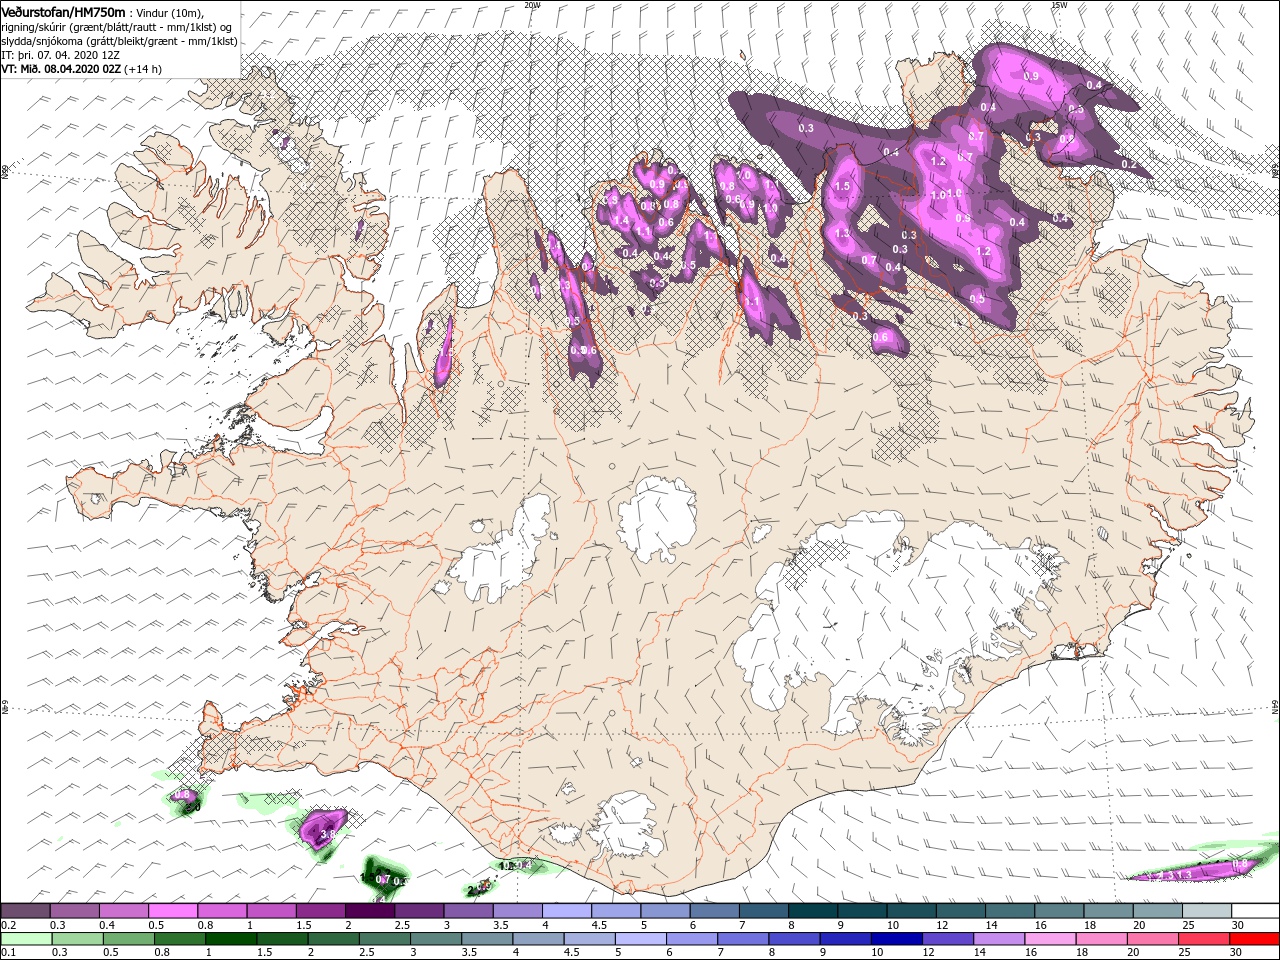Screen dimensions: 1280x960
Task: Pick the darkest purple snow swatch at 2
Action: [x=370, y=911]
